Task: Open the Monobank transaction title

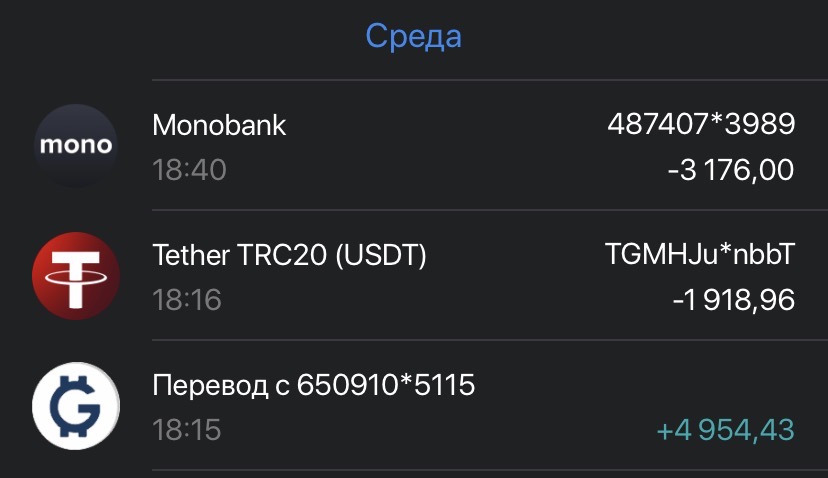Action: click(219, 125)
